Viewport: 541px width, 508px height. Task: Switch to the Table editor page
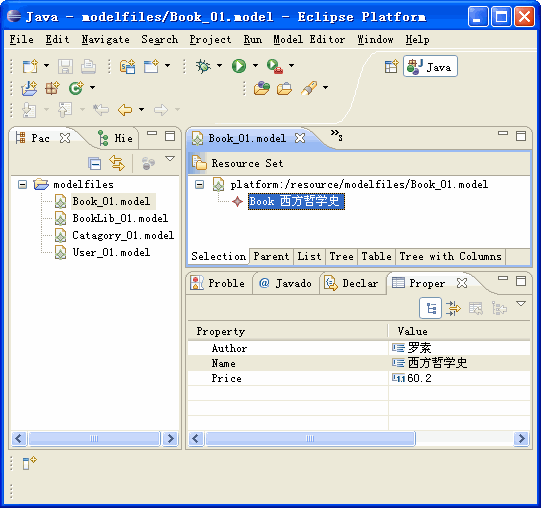point(376,256)
